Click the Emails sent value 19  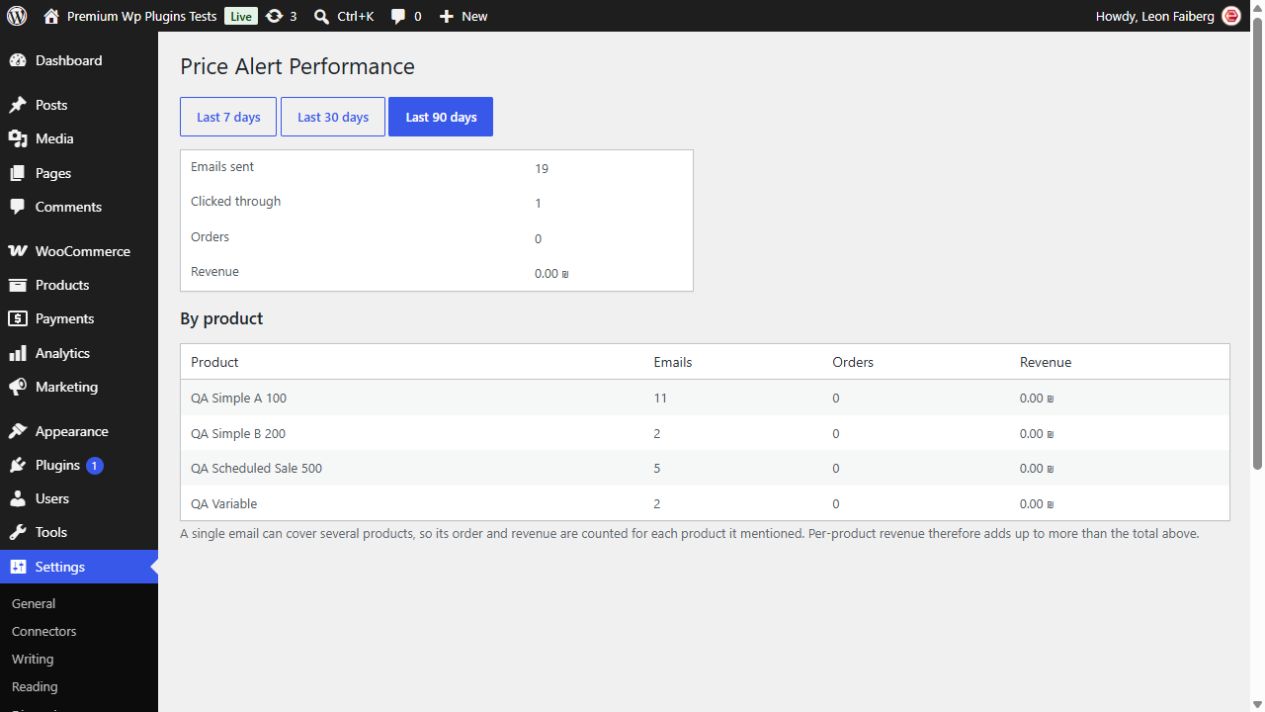coord(542,168)
